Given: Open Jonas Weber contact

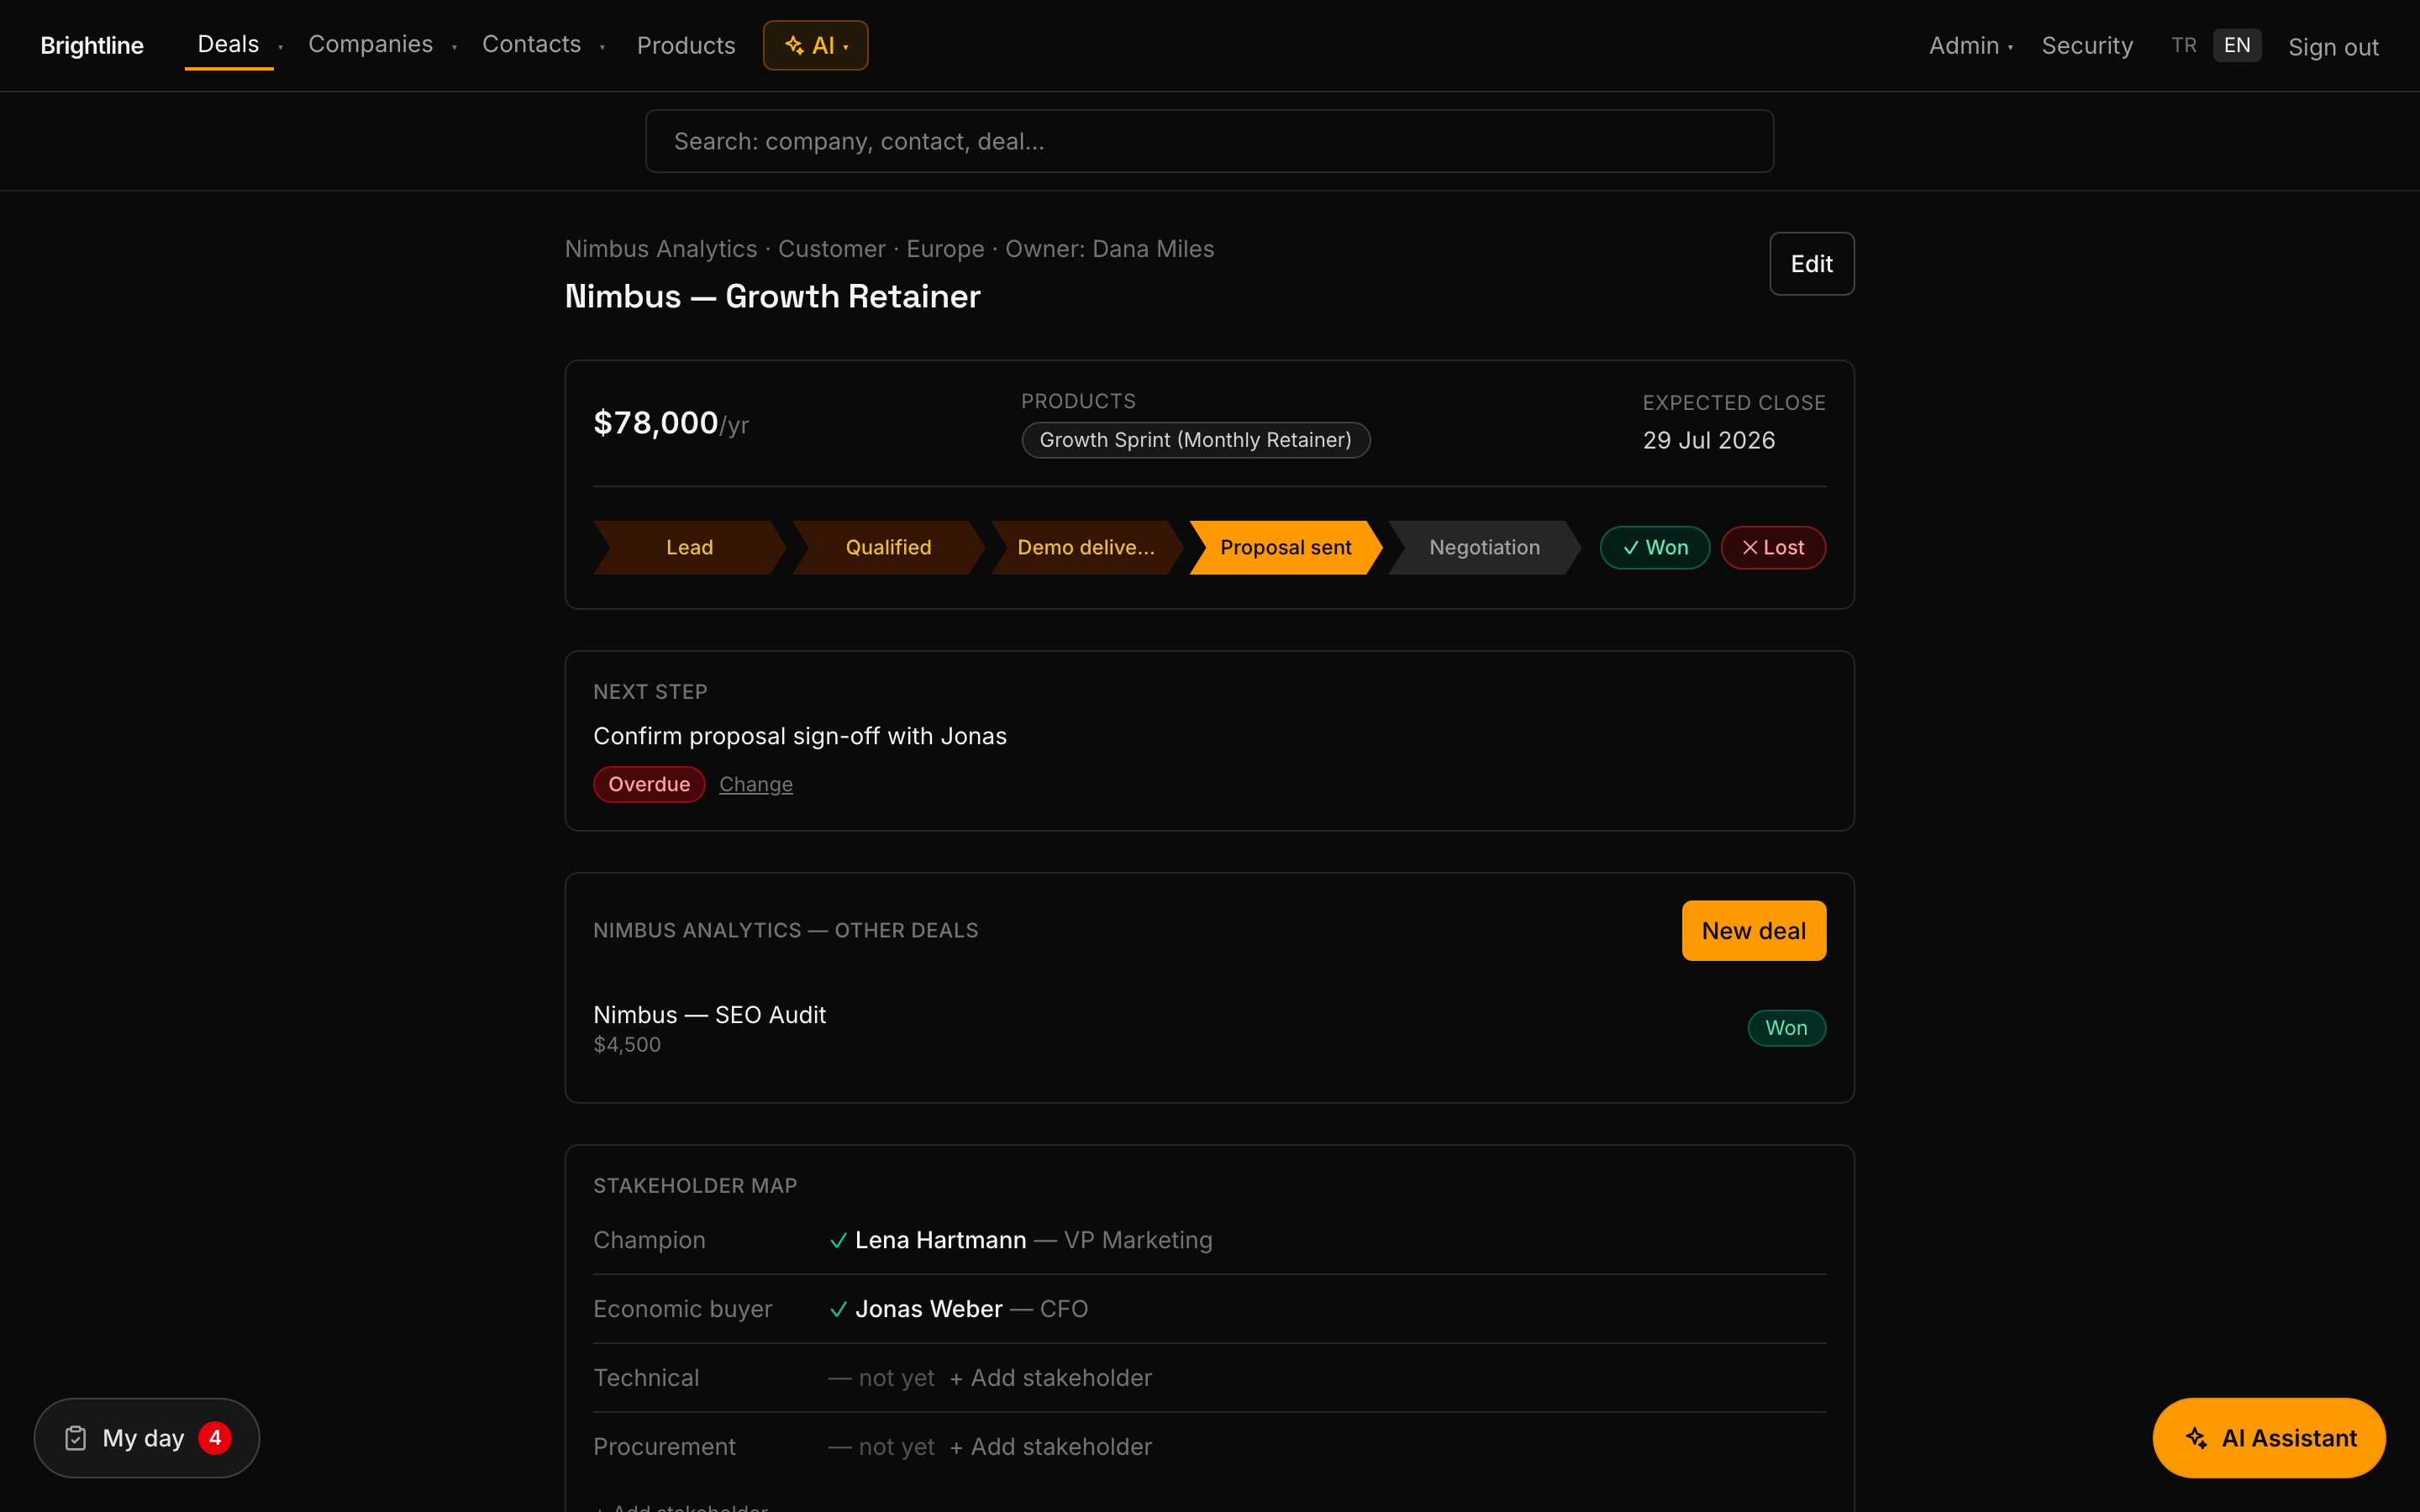Looking at the screenshot, I should [928, 1309].
